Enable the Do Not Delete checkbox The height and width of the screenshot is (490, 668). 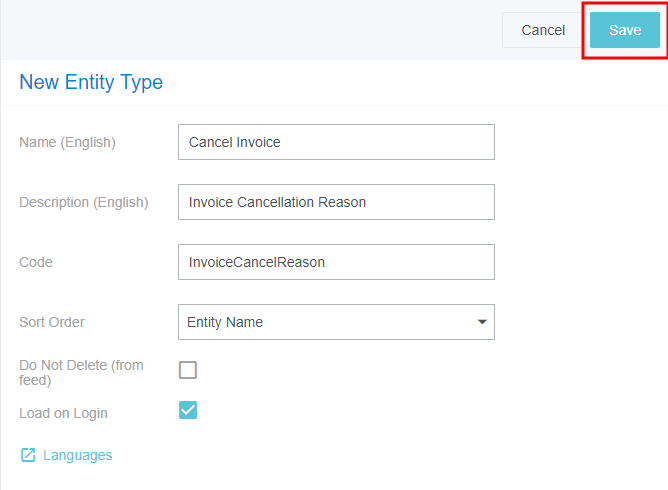point(188,370)
